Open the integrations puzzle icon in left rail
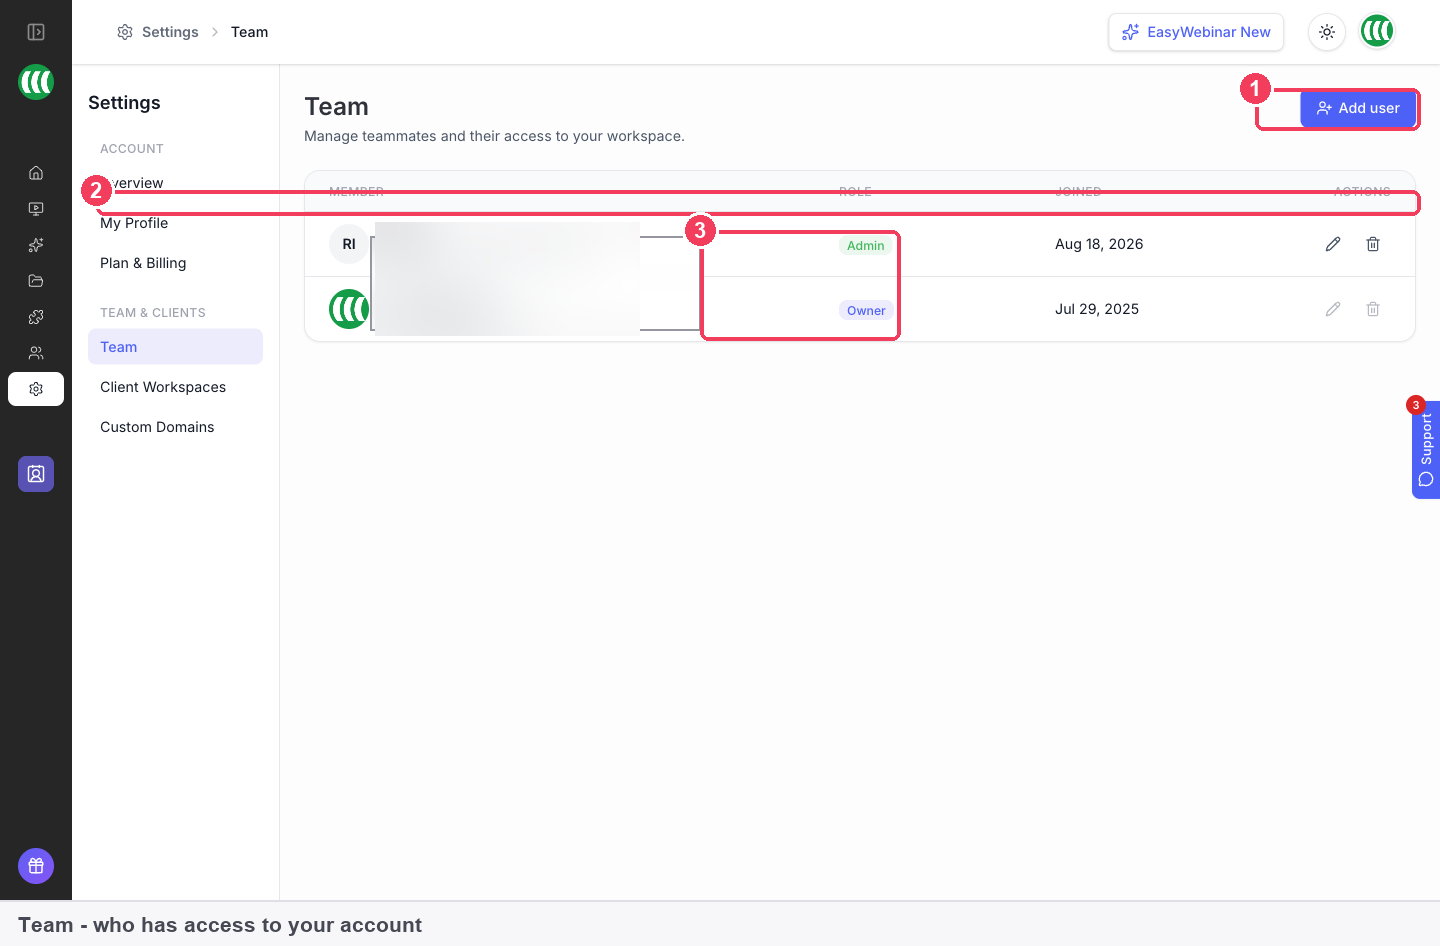The height and width of the screenshot is (946, 1440). click(x=36, y=317)
